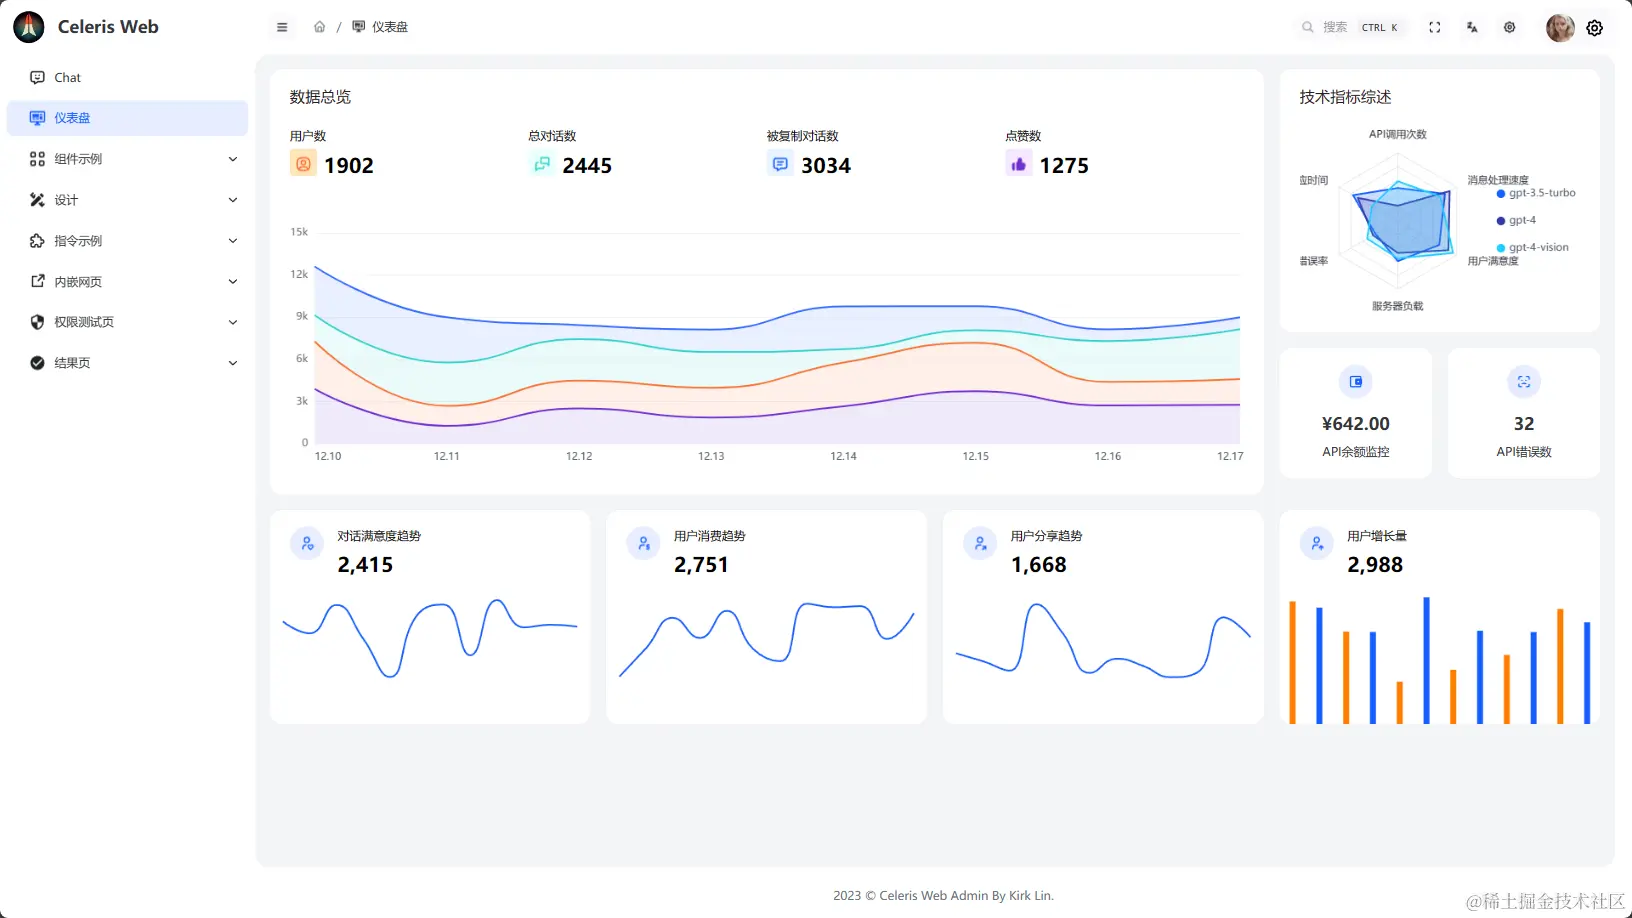Click the 2445 total conversations value

[x=587, y=166]
